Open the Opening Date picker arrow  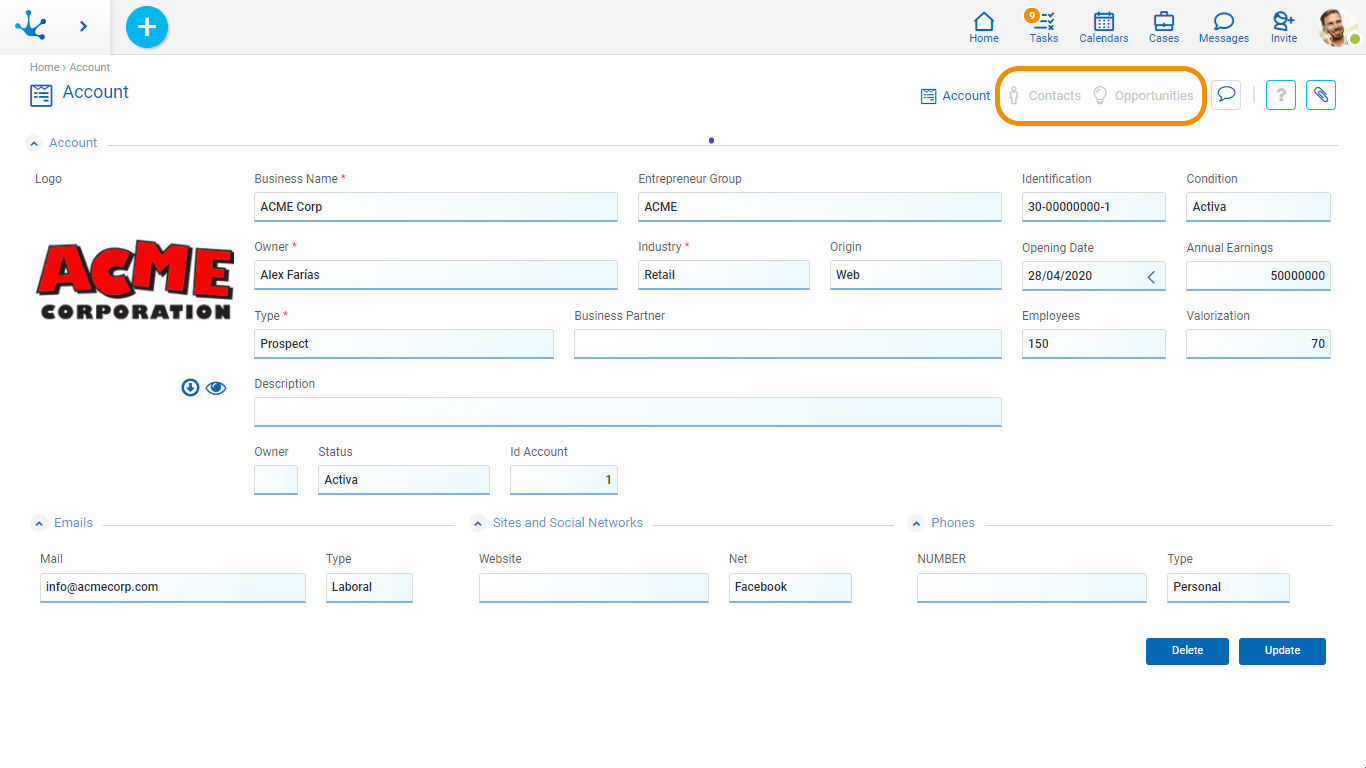[1151, 277]
